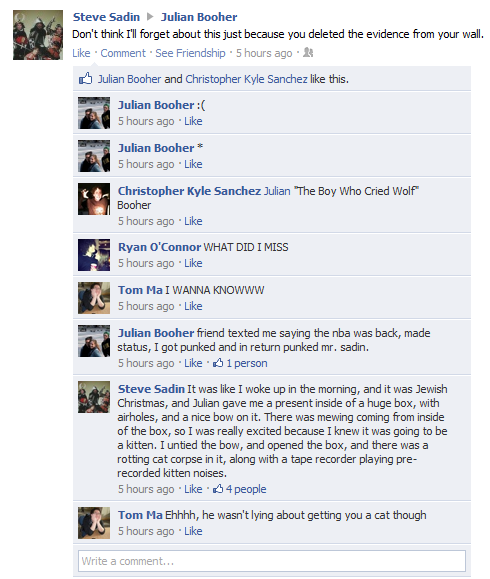Open Julian Booher's profile from post header
Viewport: 490px width, 579px height.
[x=199, y=17]
